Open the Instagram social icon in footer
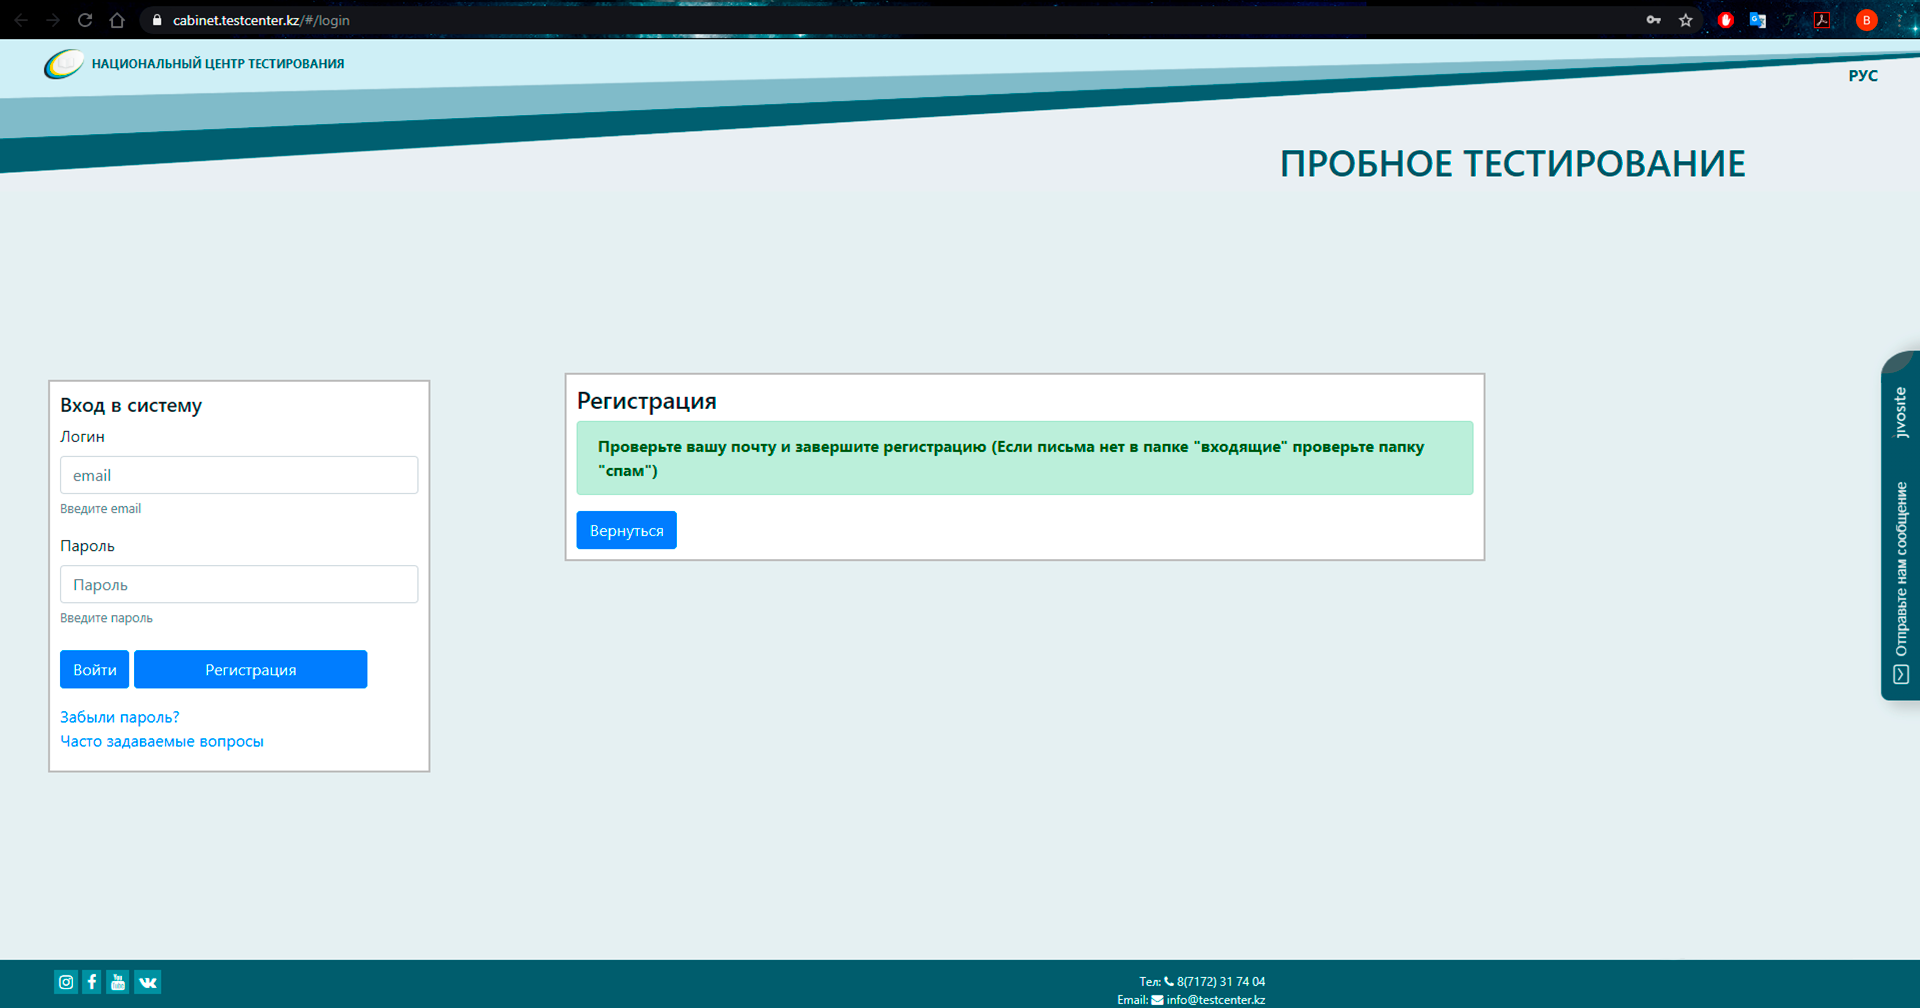 pyautogui.click(x=66, y=982)
